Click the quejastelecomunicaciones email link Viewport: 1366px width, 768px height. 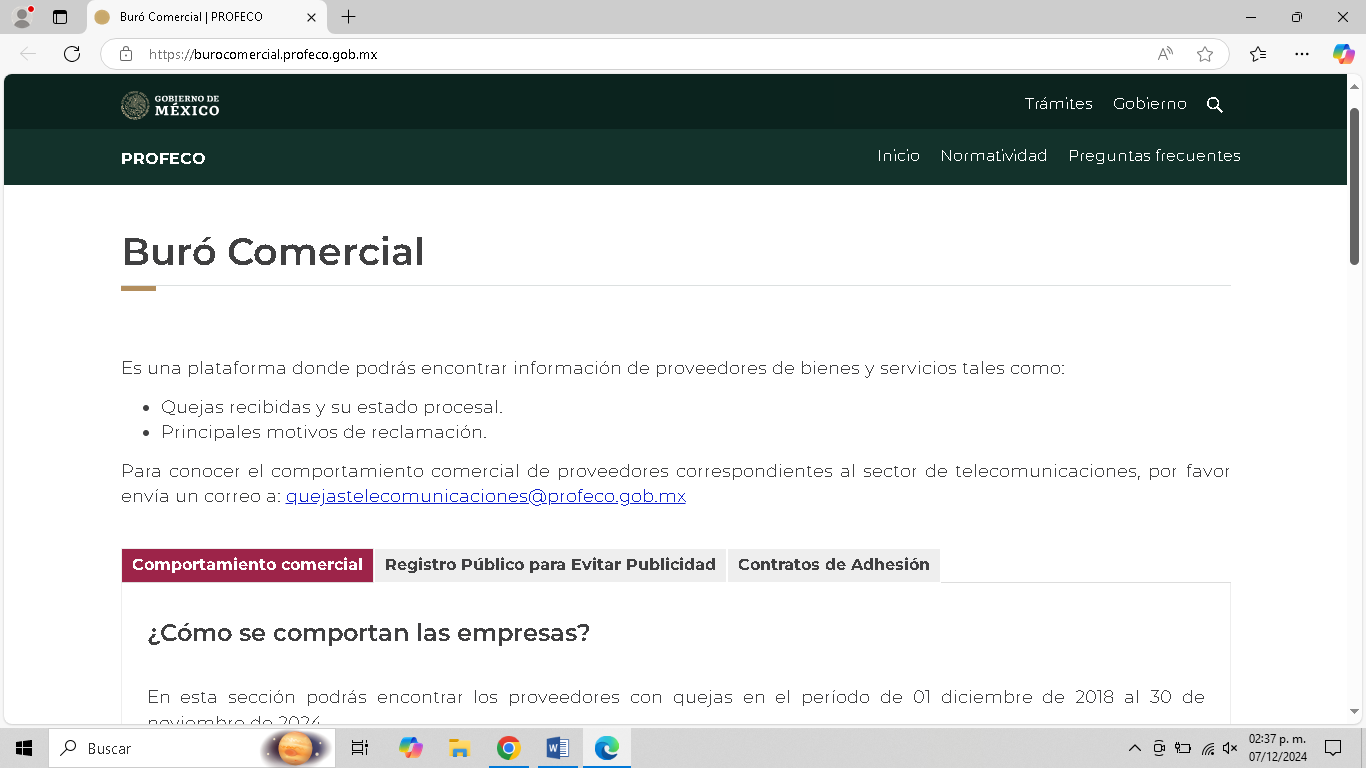click(x=485, y=496)
